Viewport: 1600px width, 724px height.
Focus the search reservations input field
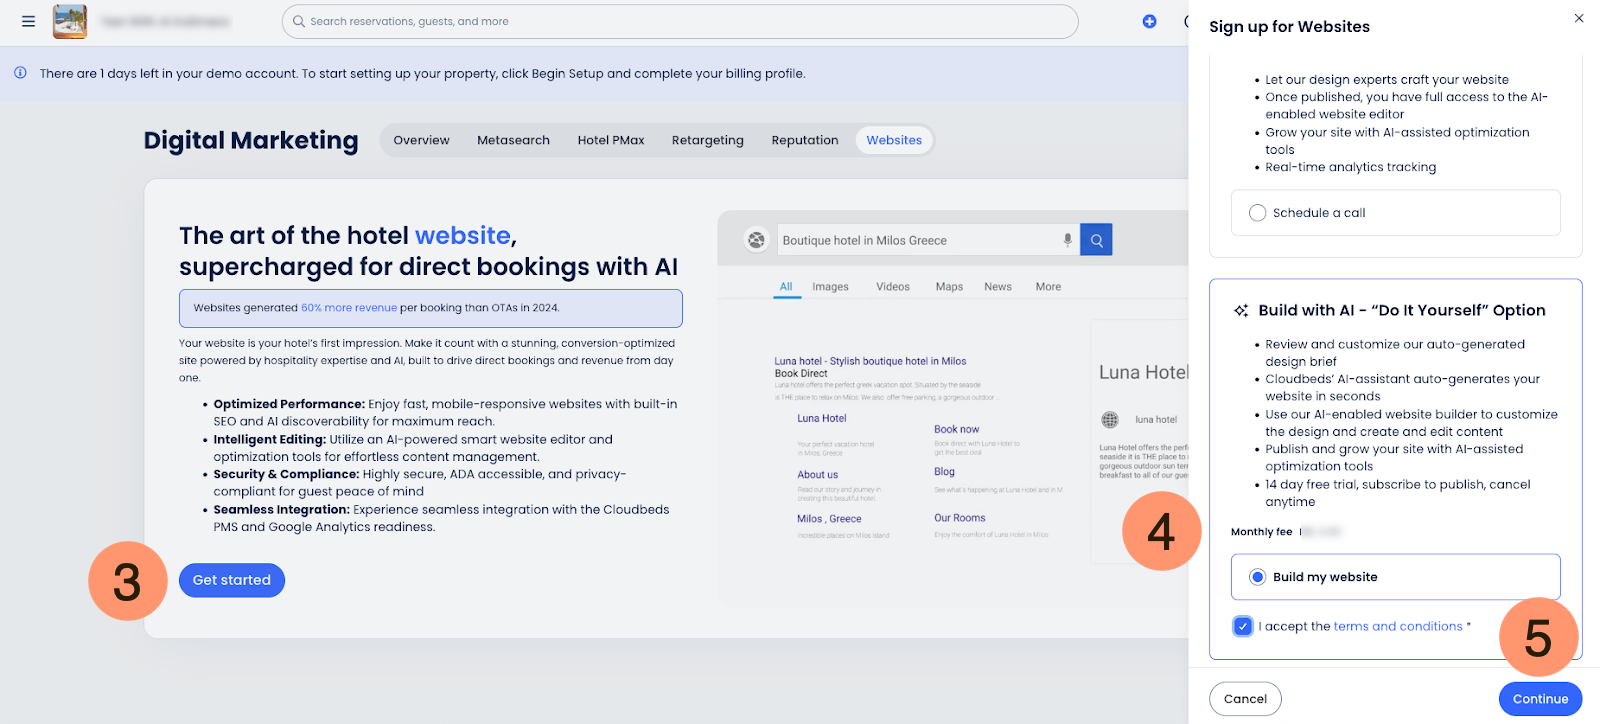pyautogui.click(x=680, y=21)
